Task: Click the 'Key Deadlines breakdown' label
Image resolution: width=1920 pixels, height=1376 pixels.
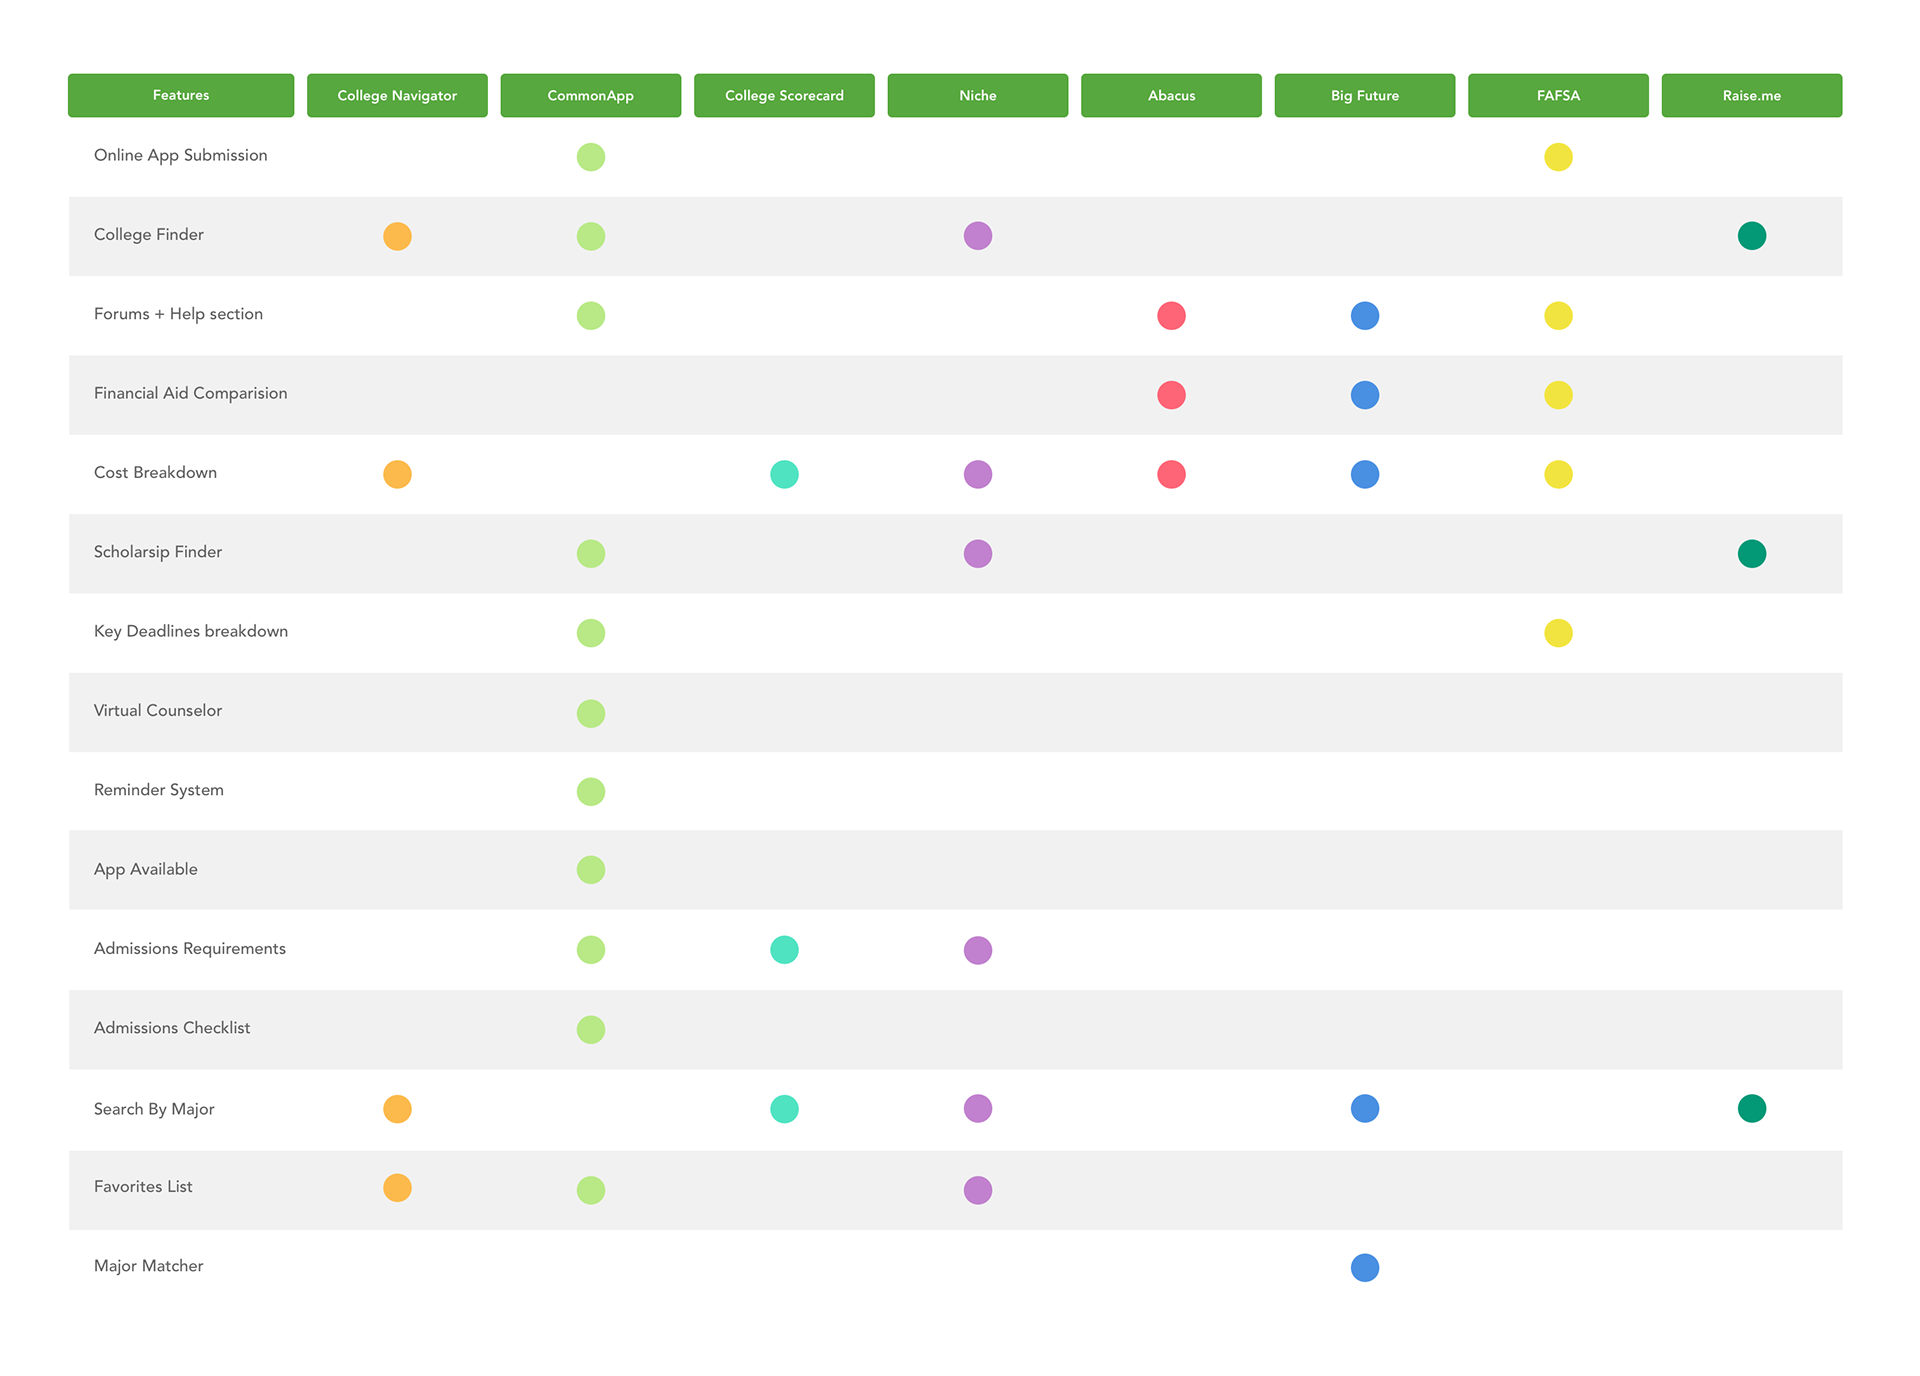Action: (x=191, y=631)
